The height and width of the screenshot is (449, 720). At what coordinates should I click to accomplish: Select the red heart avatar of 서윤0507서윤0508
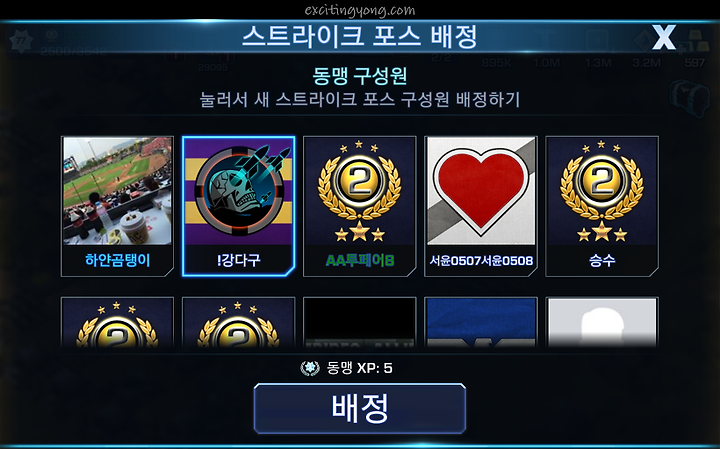pyautogui.click(x=481, y=191)
